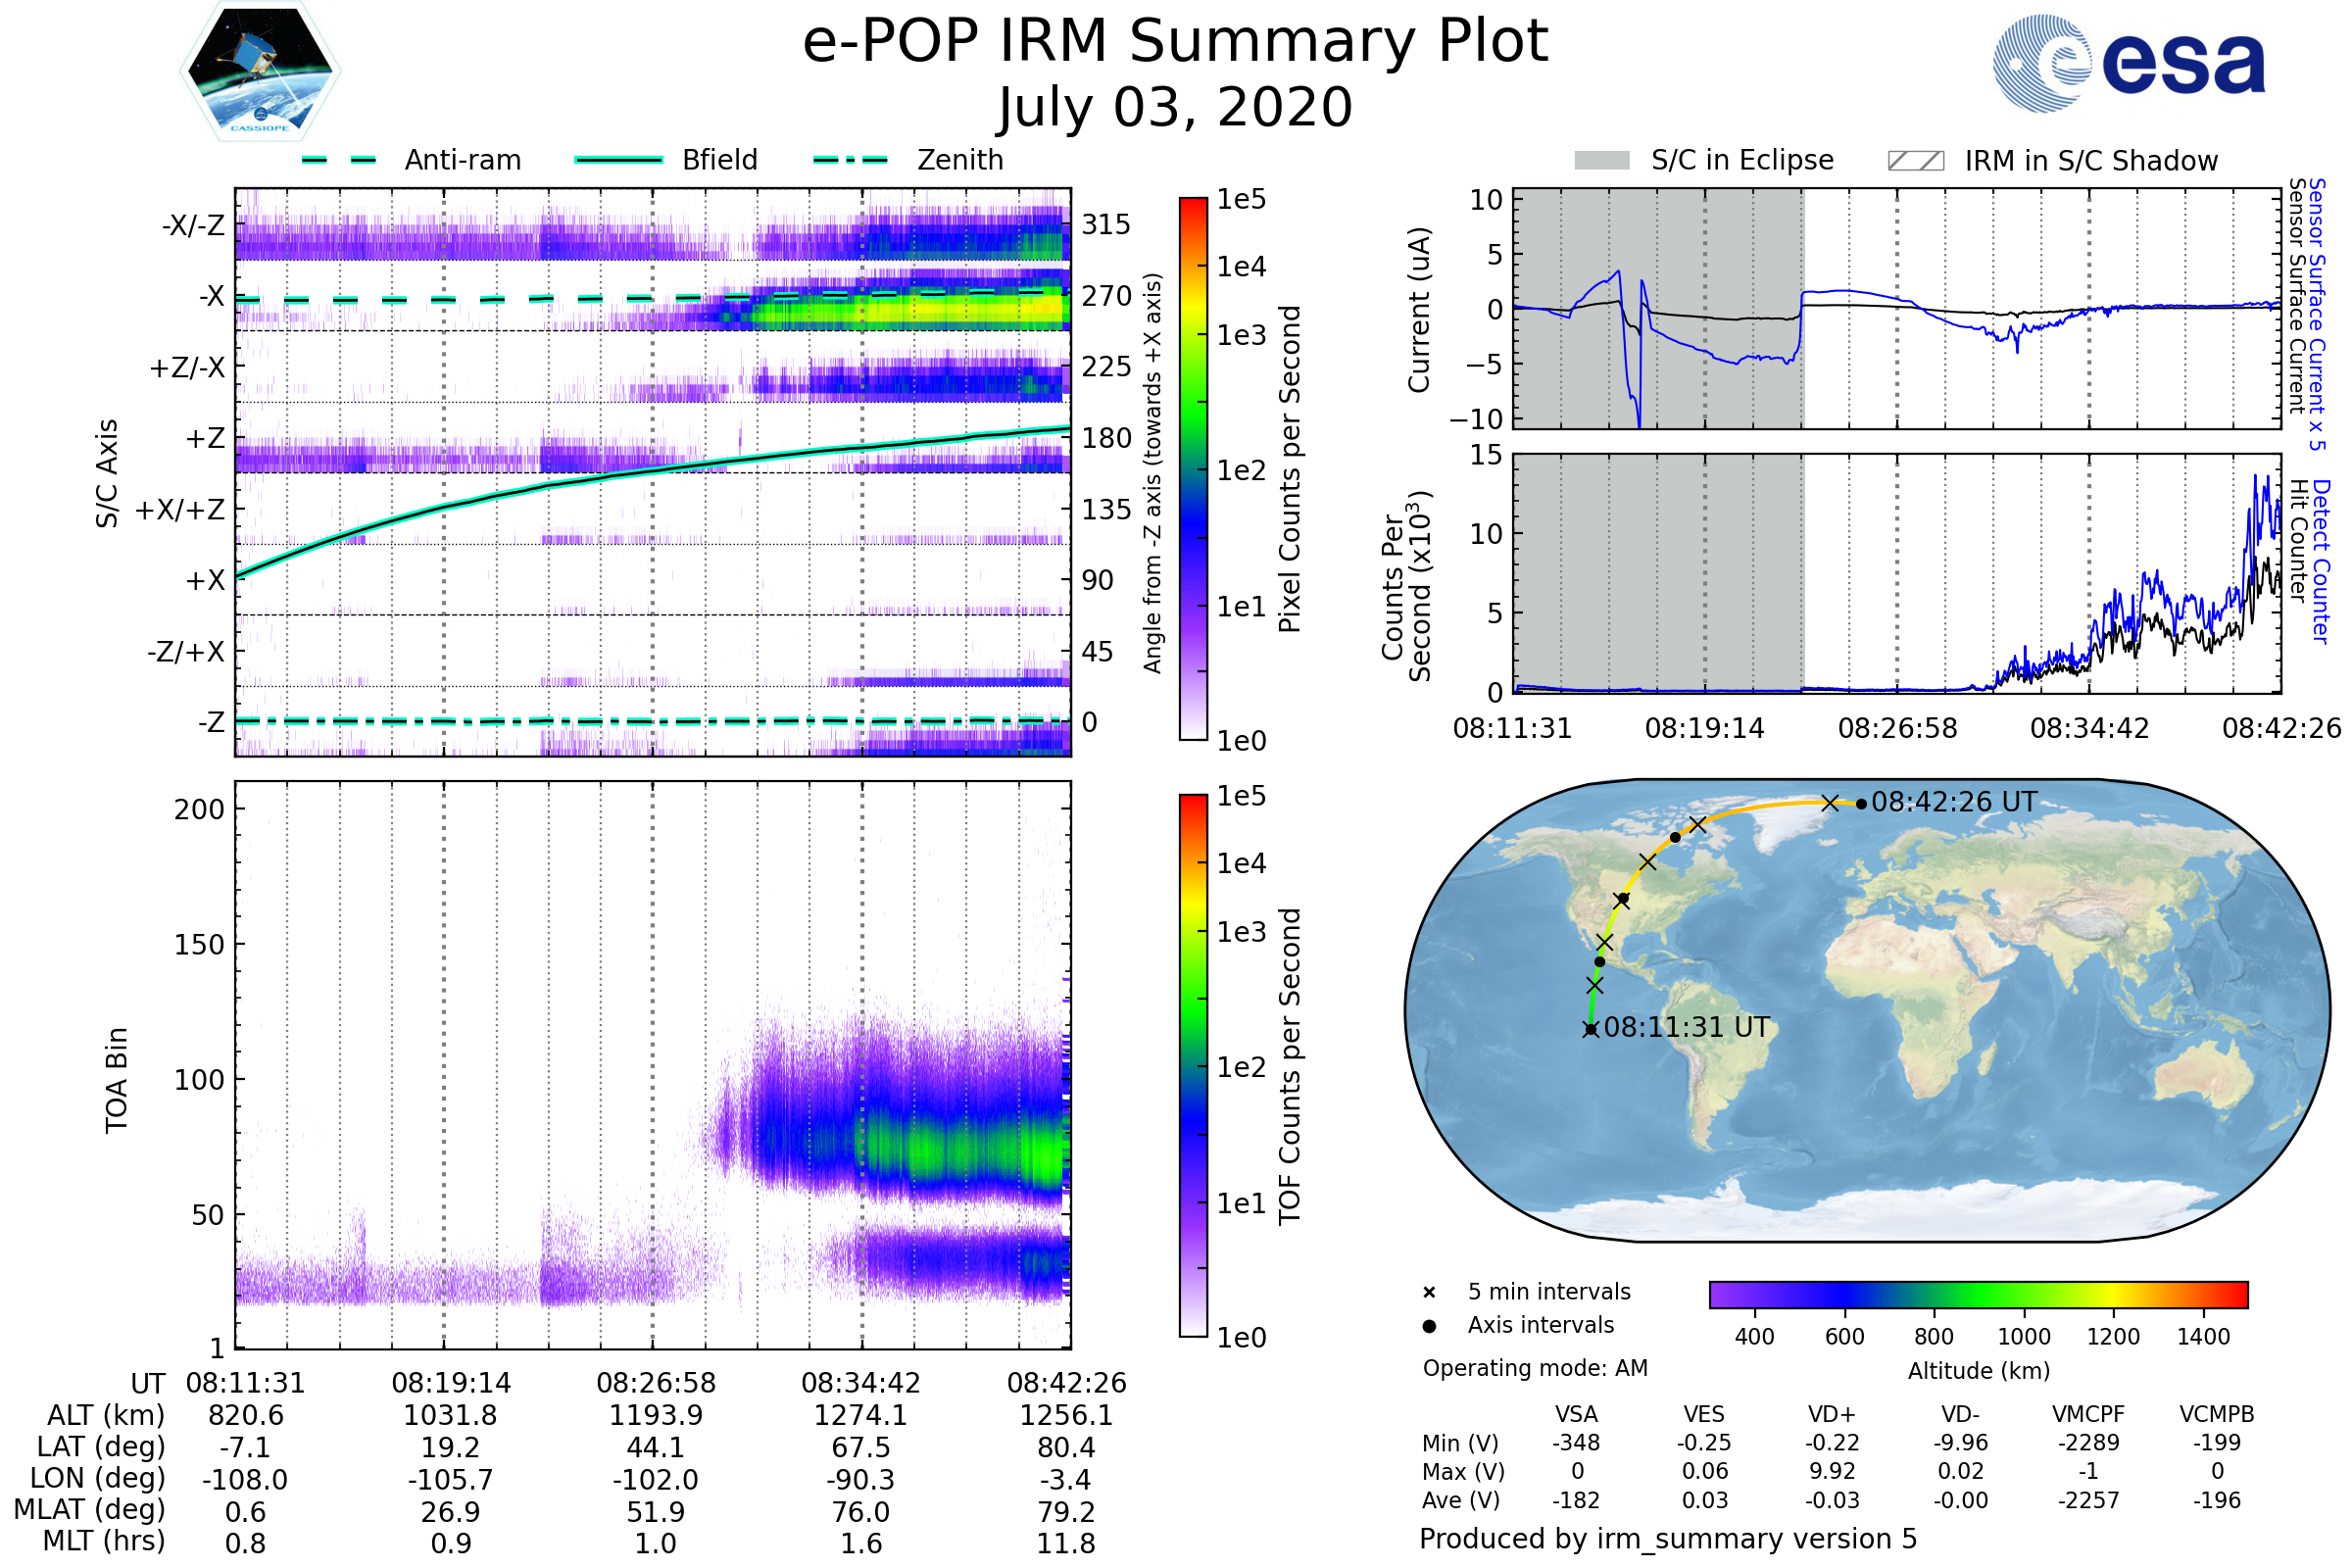Click the S/C in Eclipse gray legend patch
The image size is (2352, 1568).
coord(1601,161)
